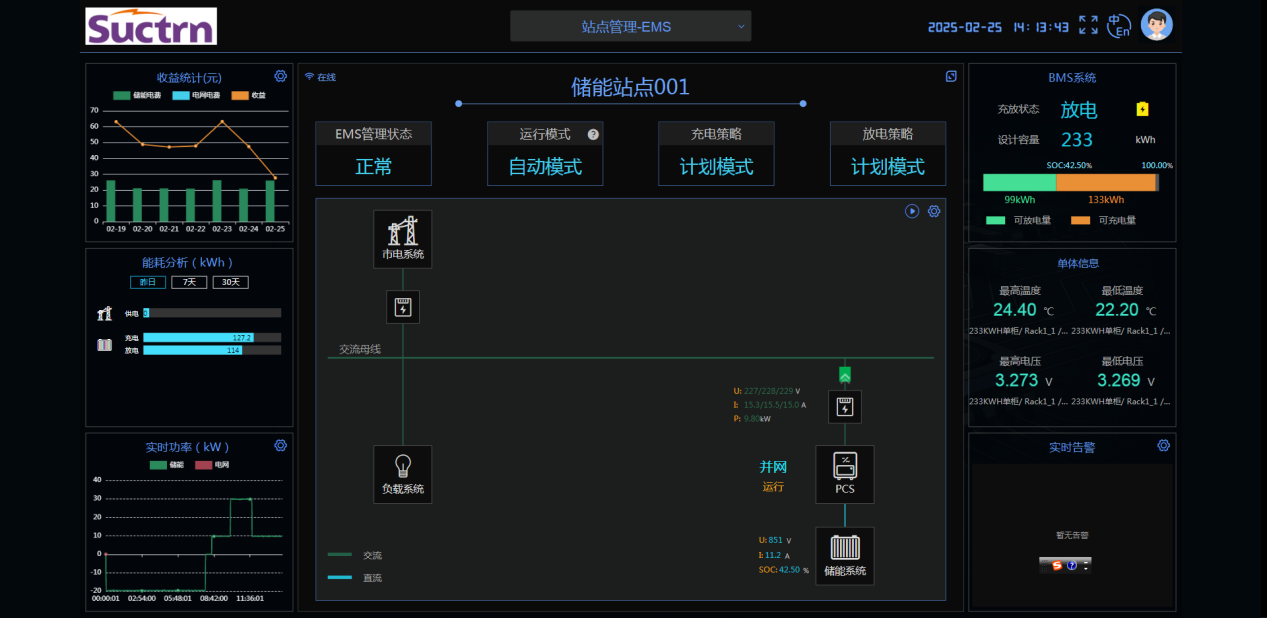Click the 运行模式 自动模式 card
This screenshot has width=1267, height=618.
tap(545, 154)
